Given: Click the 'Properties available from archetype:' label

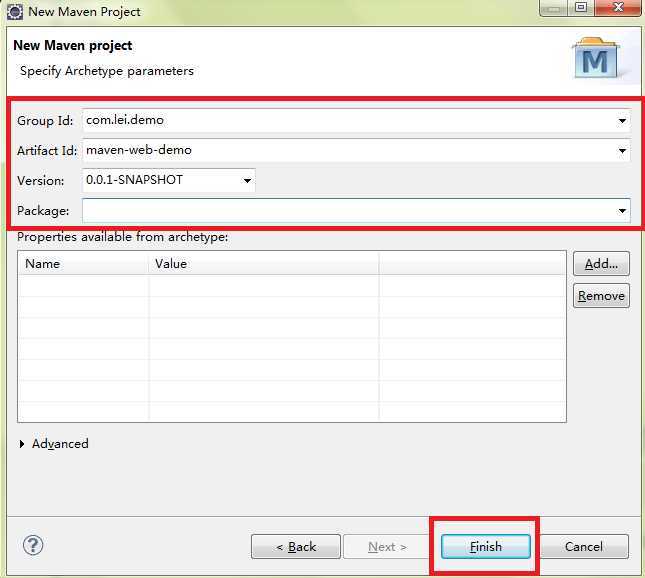Looking at the screenshot, I should [123, 237].
